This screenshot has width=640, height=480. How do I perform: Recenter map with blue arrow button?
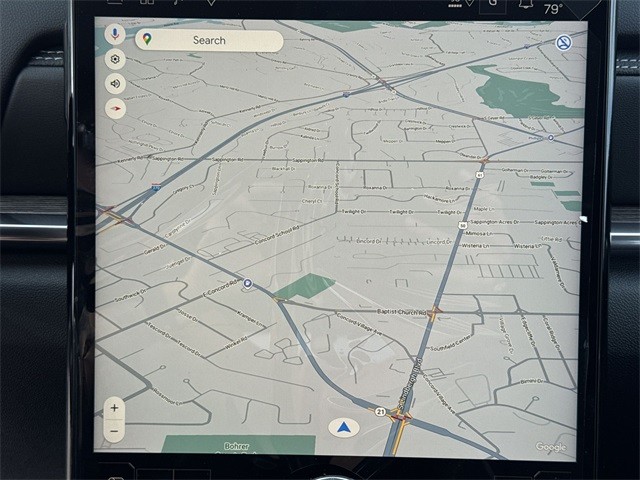click(343, 428)
